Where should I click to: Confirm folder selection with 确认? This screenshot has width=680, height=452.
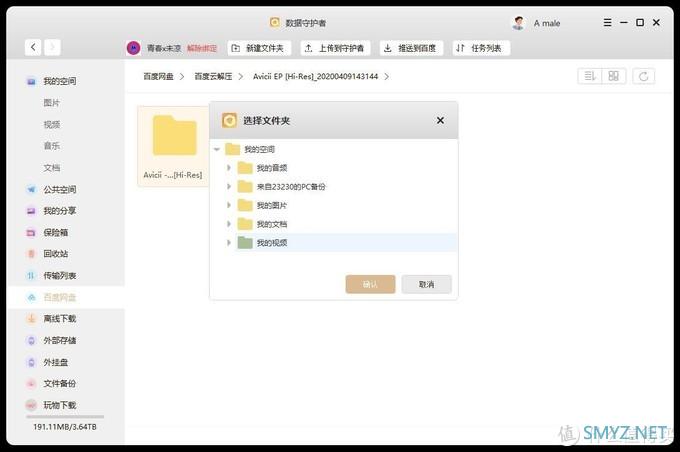point(370,284)
